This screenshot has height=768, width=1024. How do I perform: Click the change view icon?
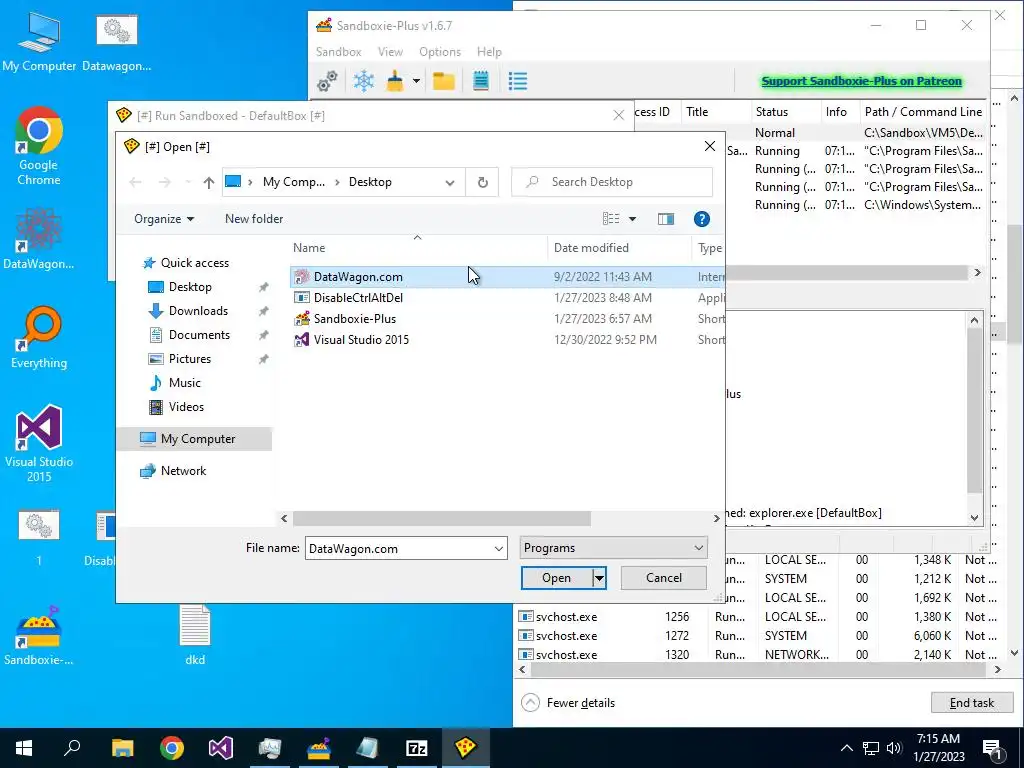(x=611, y=219)
